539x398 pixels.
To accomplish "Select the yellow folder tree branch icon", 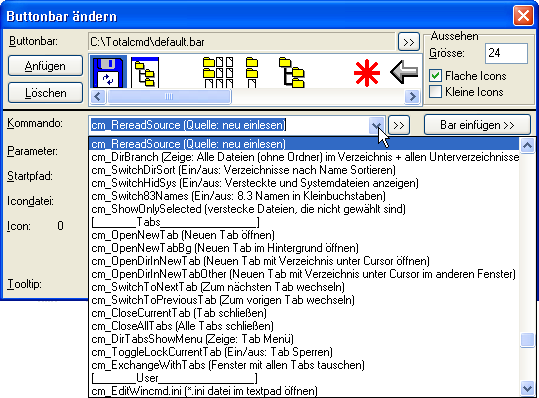I will (292, 72).
